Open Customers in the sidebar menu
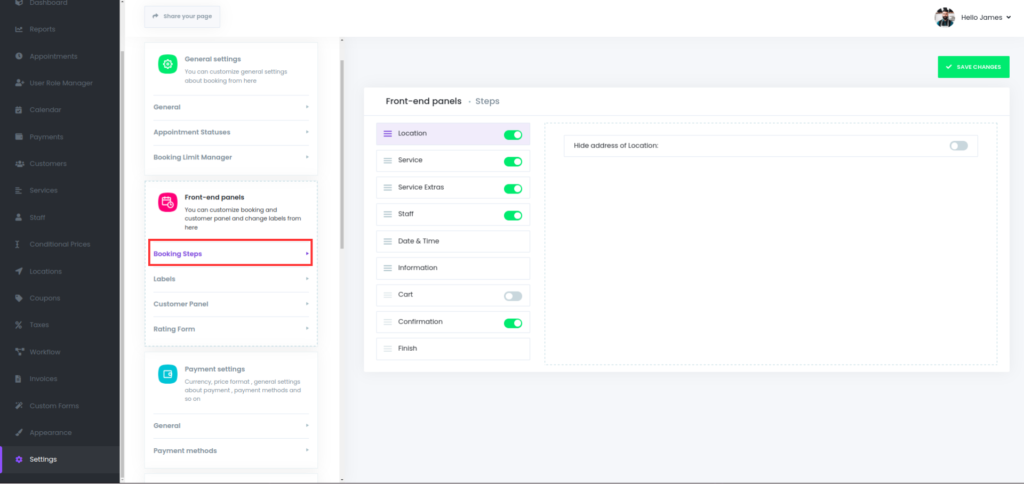 pos(48,164)
